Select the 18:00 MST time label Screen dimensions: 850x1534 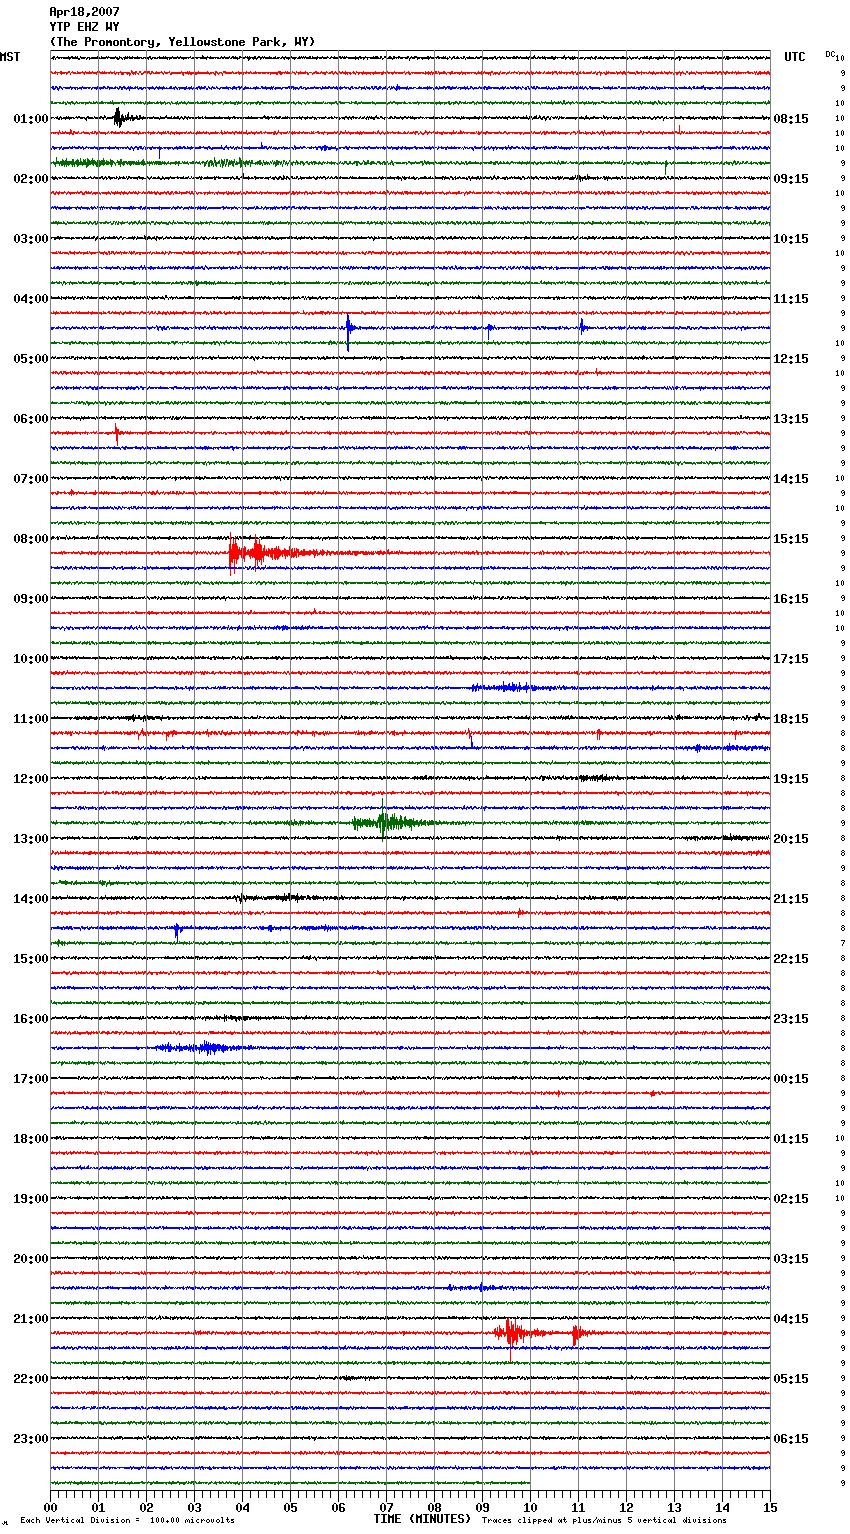coord(31,1139)
